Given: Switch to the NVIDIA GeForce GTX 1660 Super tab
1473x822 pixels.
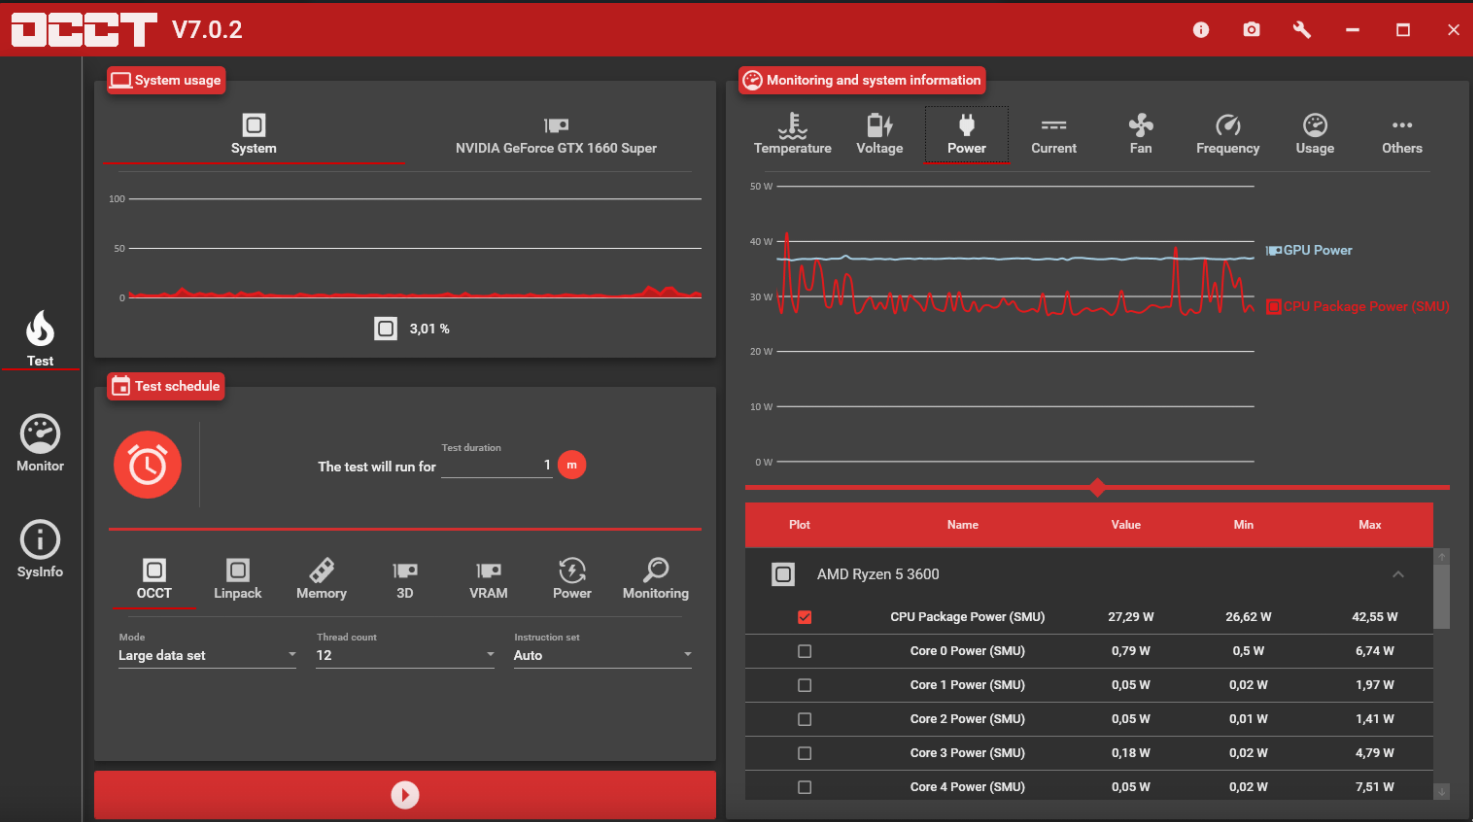Looking at the screenshot, I should click(556, 135).
